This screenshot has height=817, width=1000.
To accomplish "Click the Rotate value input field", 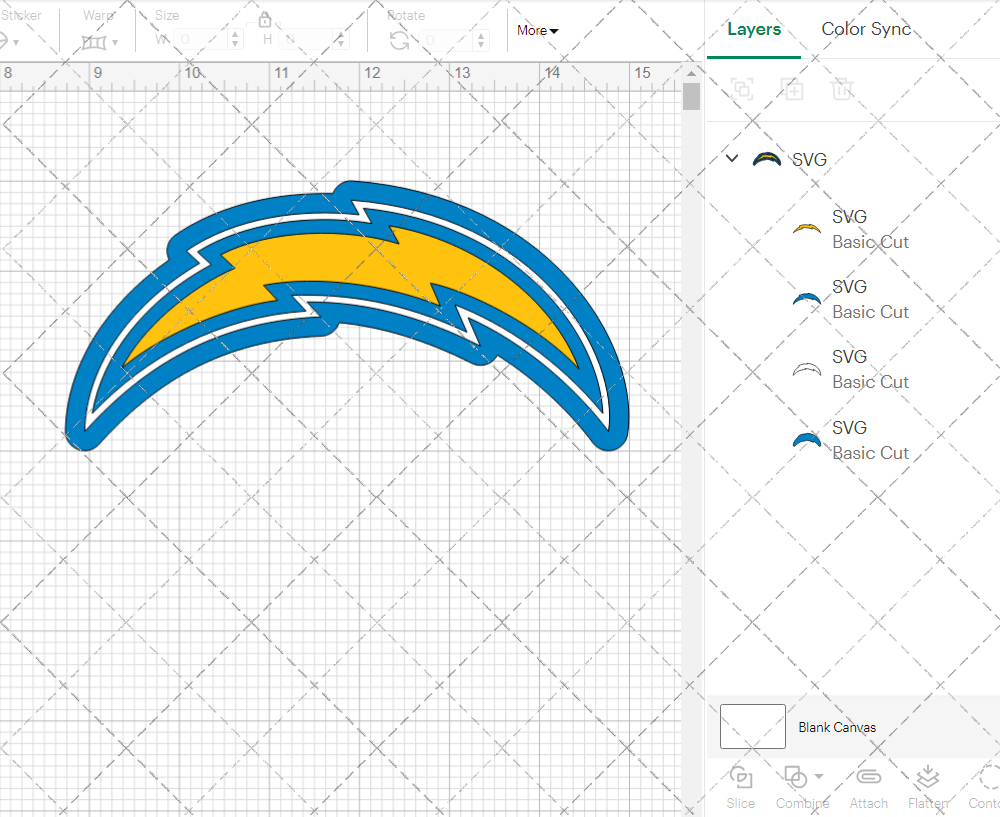I will tap(446, 40).
